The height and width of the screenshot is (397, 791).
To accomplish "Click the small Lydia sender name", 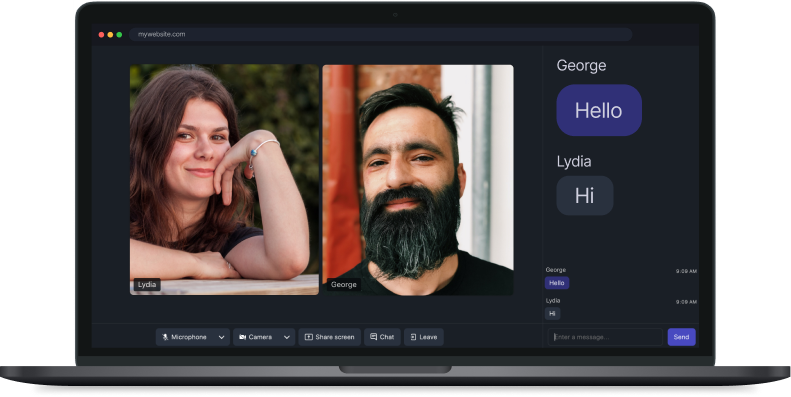I will 553,301.
